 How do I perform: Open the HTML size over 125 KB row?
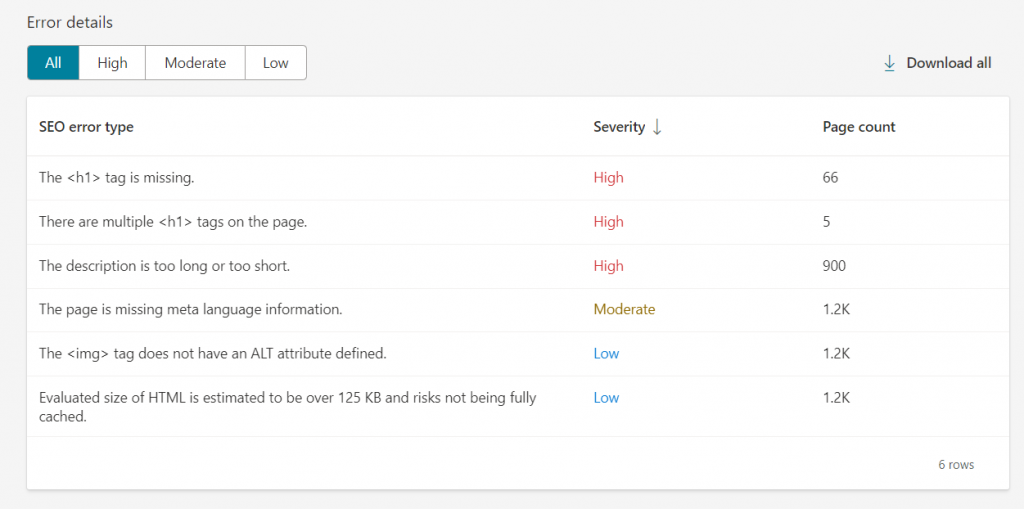tap(519, 406)
